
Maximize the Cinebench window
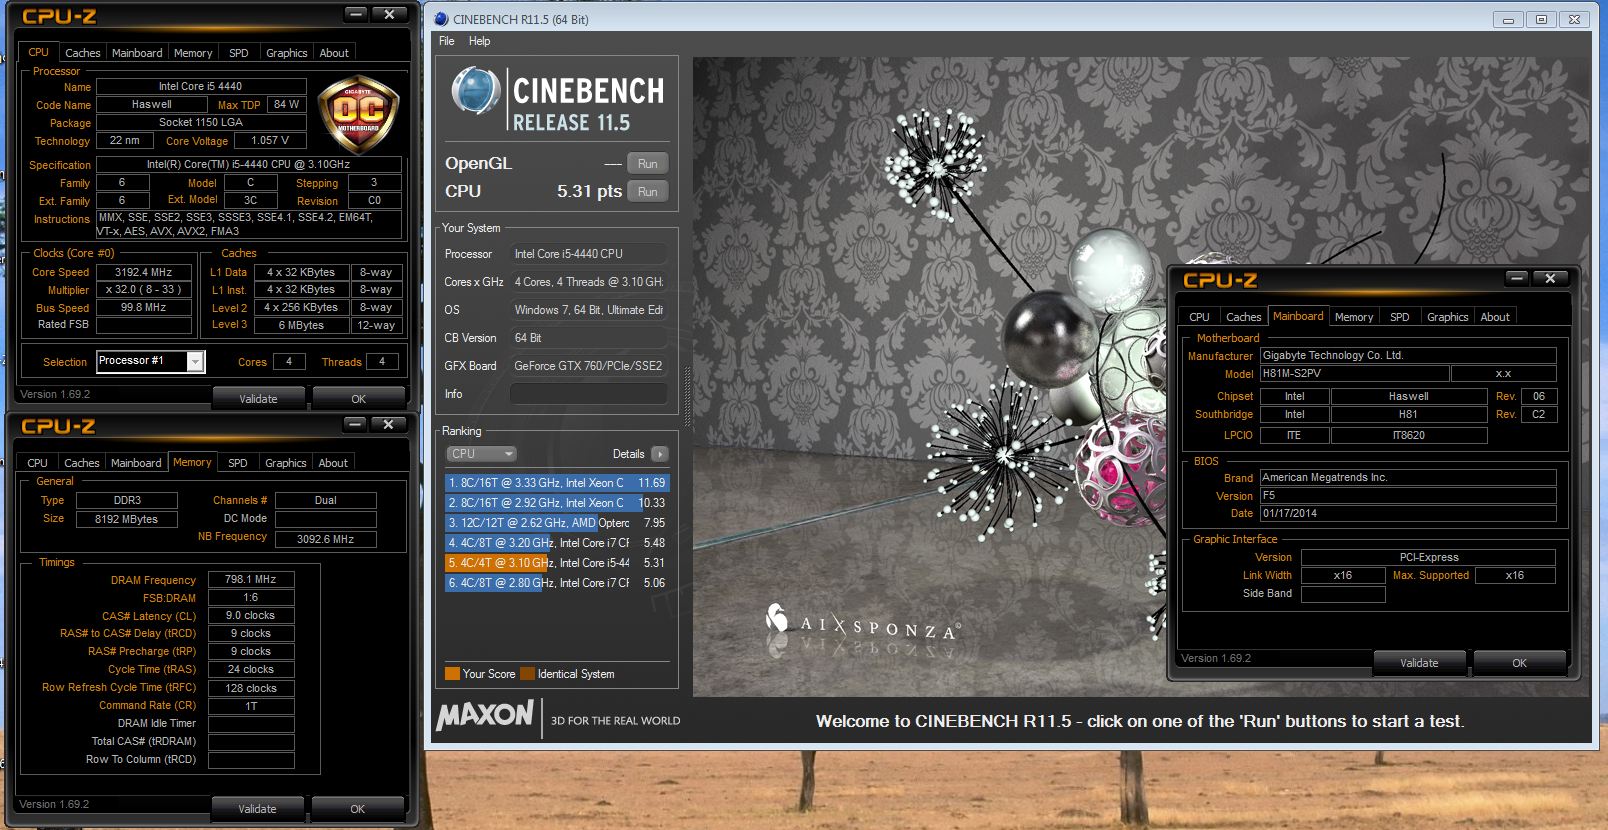1541,19
